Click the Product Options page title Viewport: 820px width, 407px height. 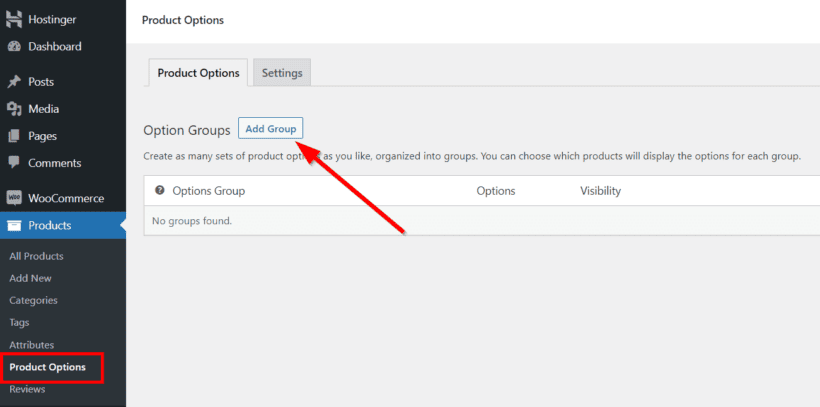(x=183, y=20)
